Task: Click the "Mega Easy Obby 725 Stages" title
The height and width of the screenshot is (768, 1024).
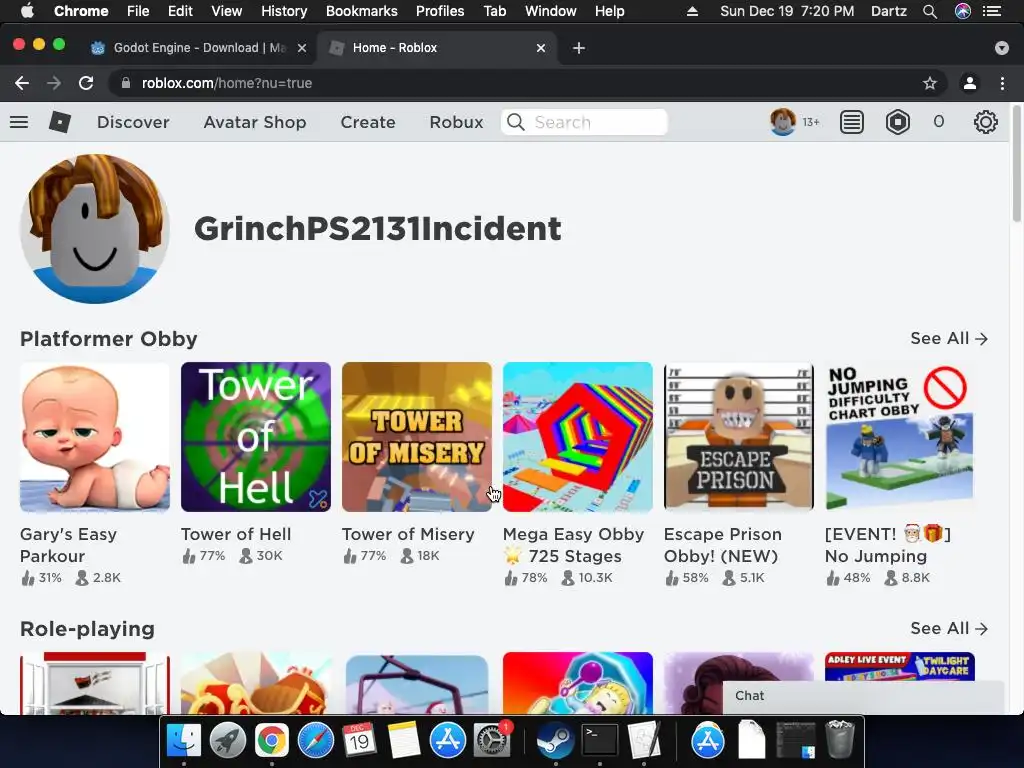Action: point(573,545)
